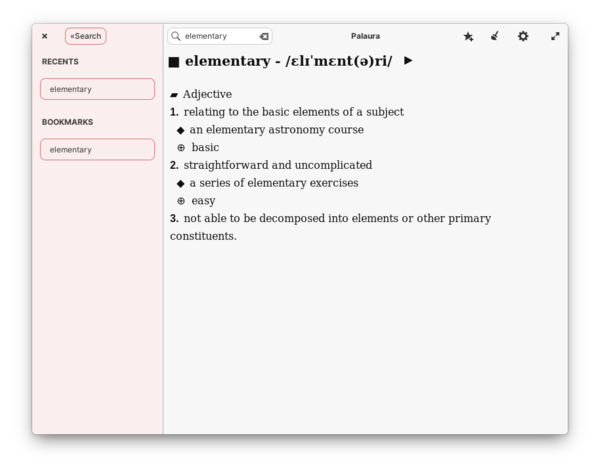Viewport: 600px width, 475px height.
Task: Click the synonym link basic
Action: click(x=205, y=147)
